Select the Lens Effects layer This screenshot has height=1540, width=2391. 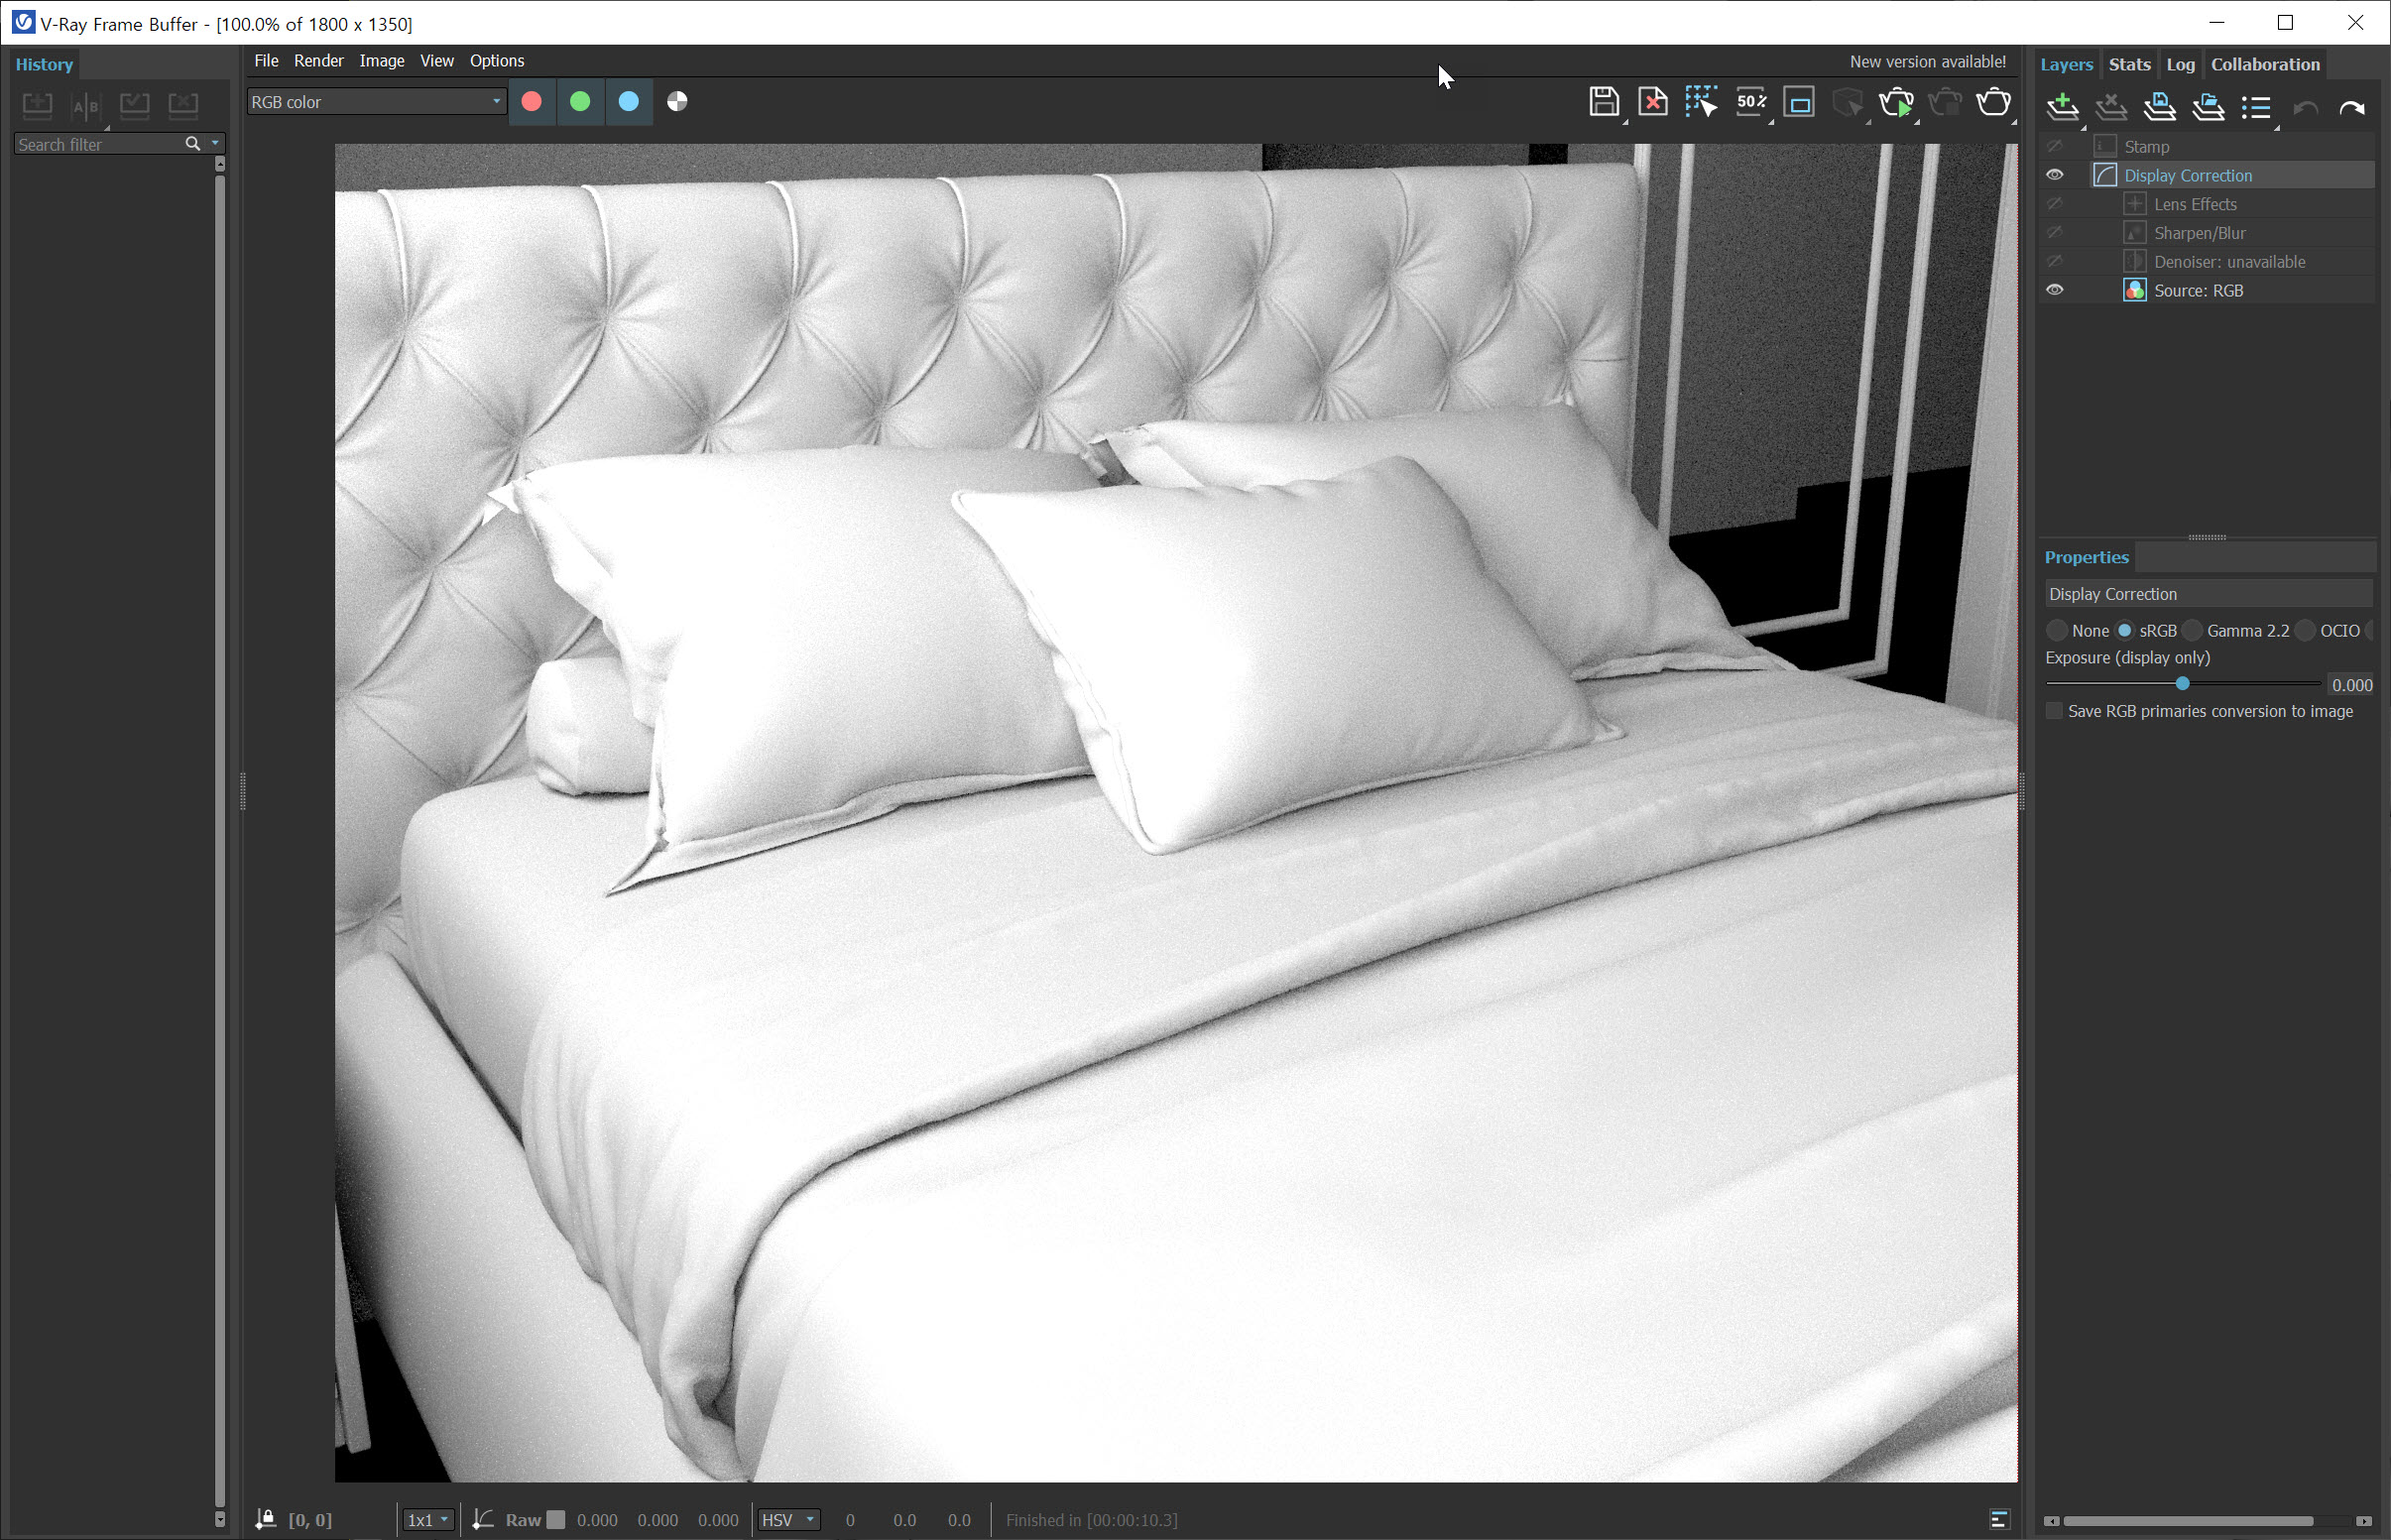[x=2195, y=204]
